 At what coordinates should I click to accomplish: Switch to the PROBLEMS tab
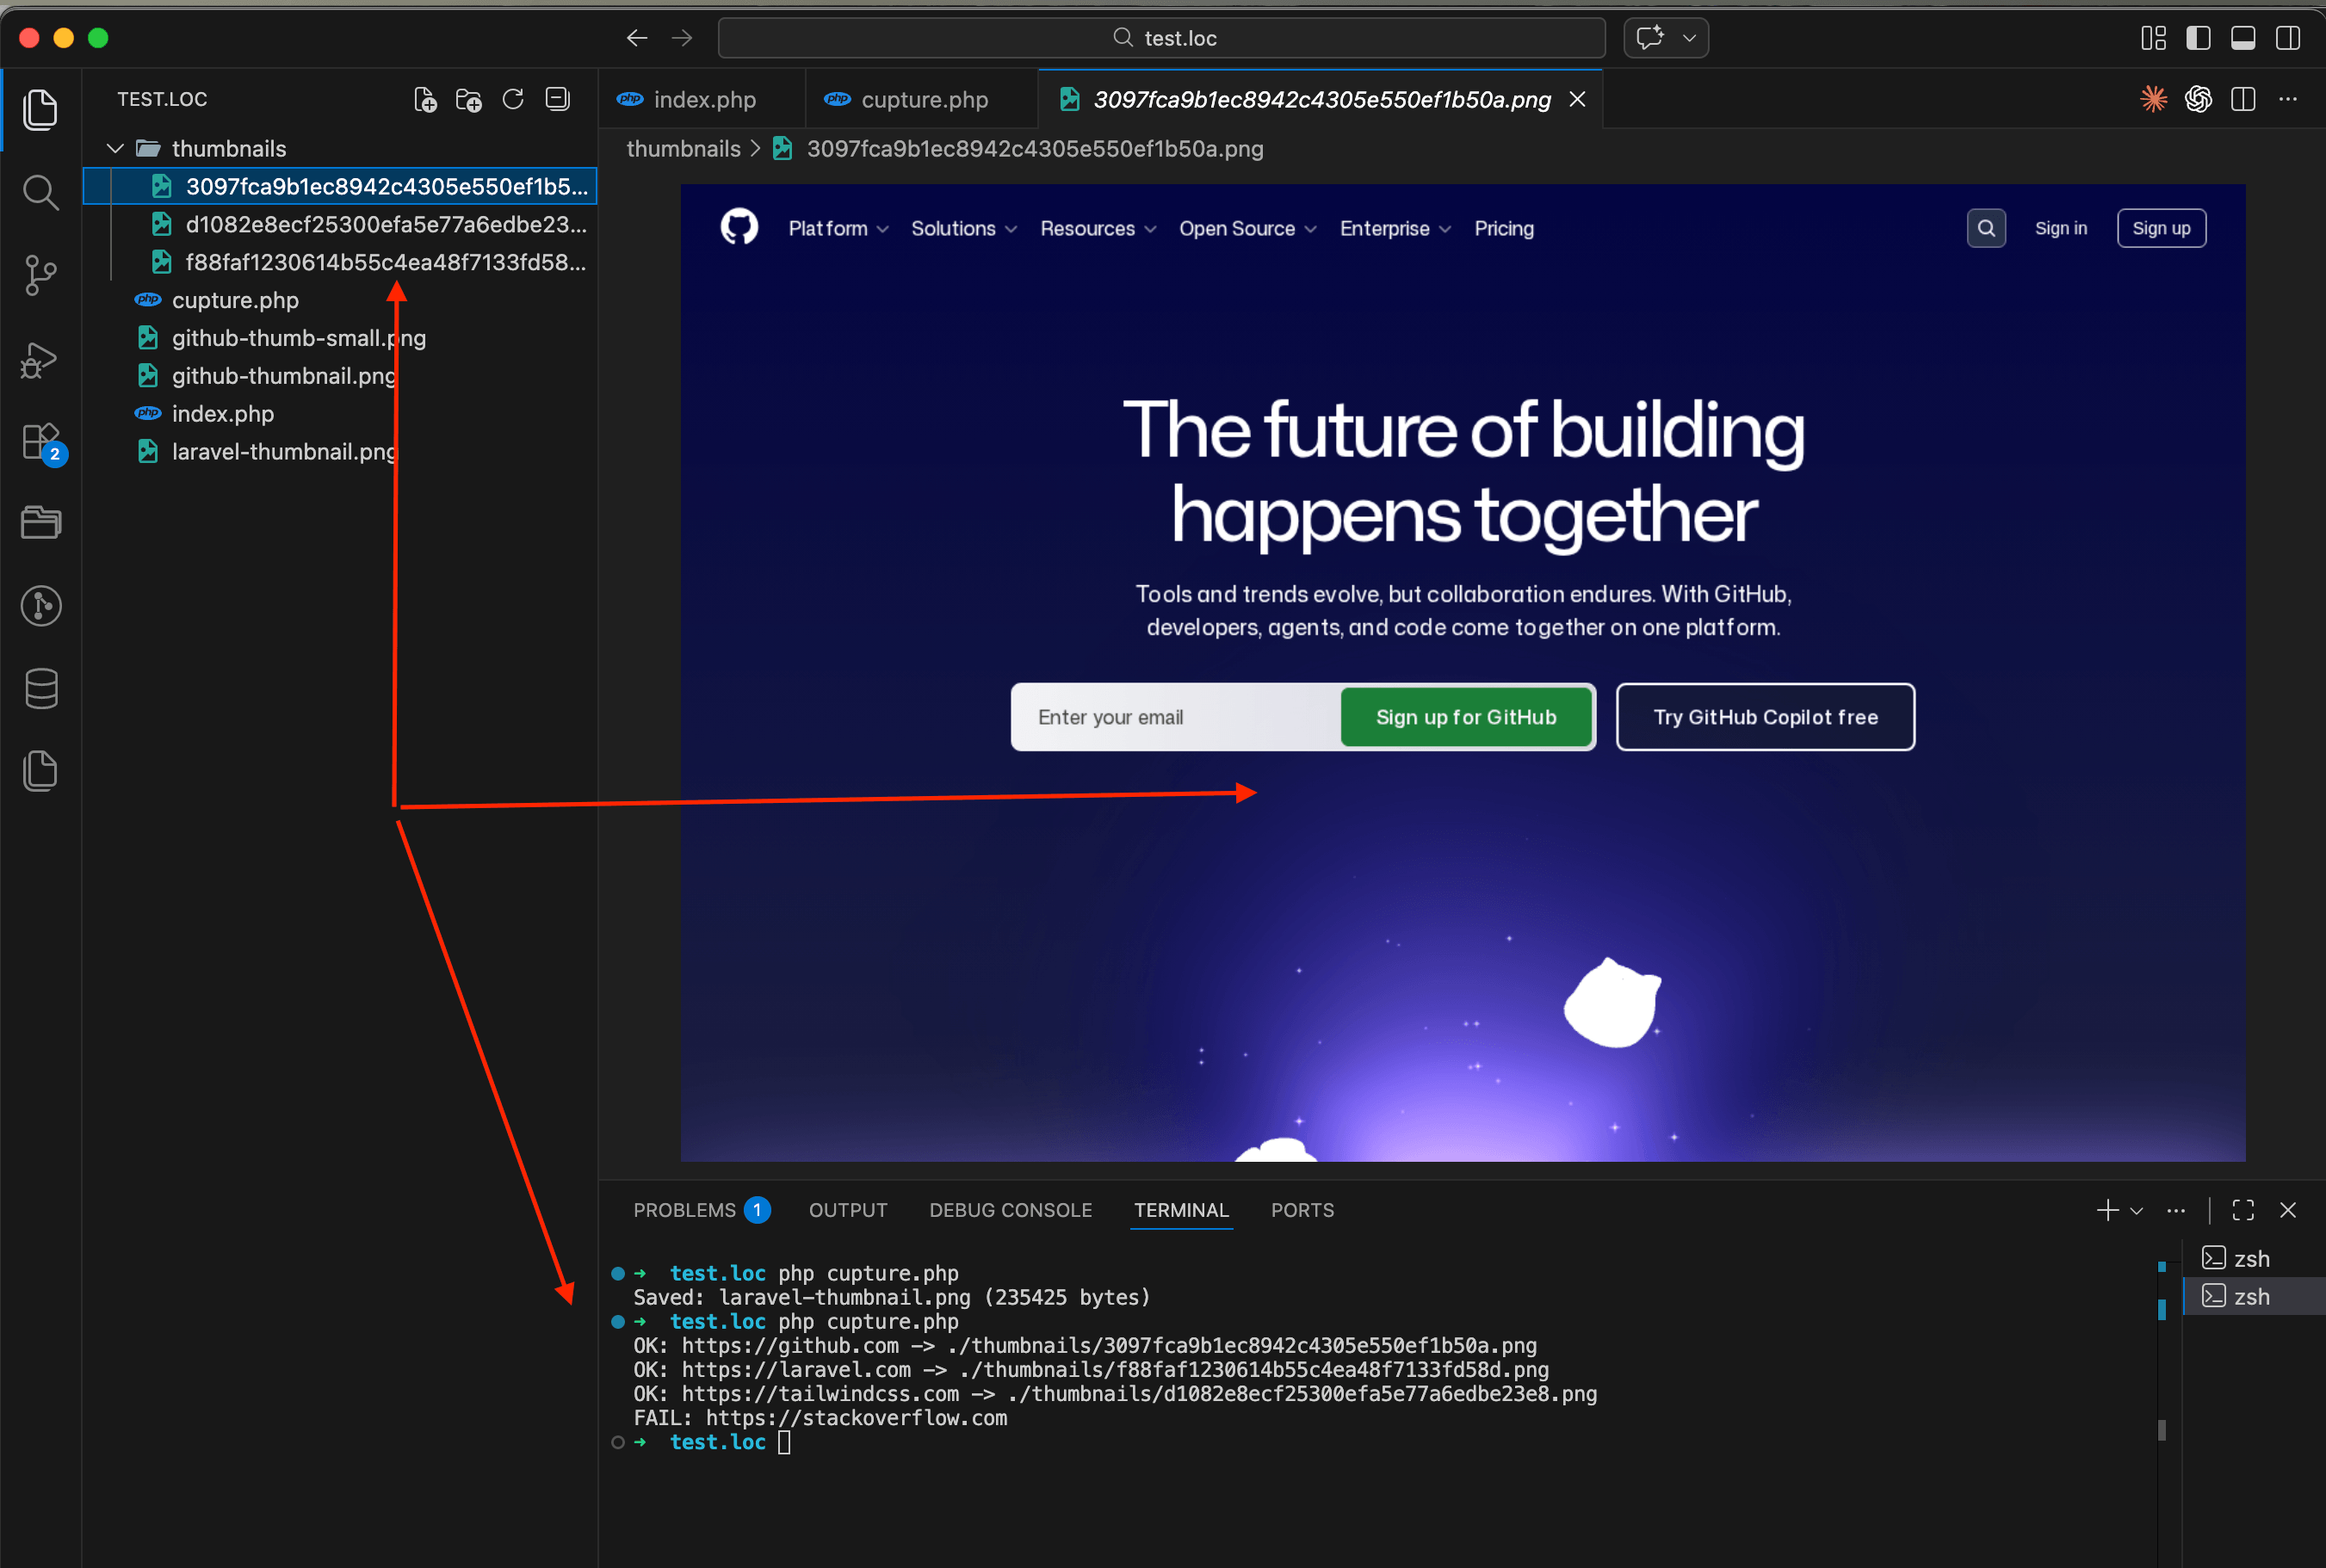click(x=684, y=1210)
